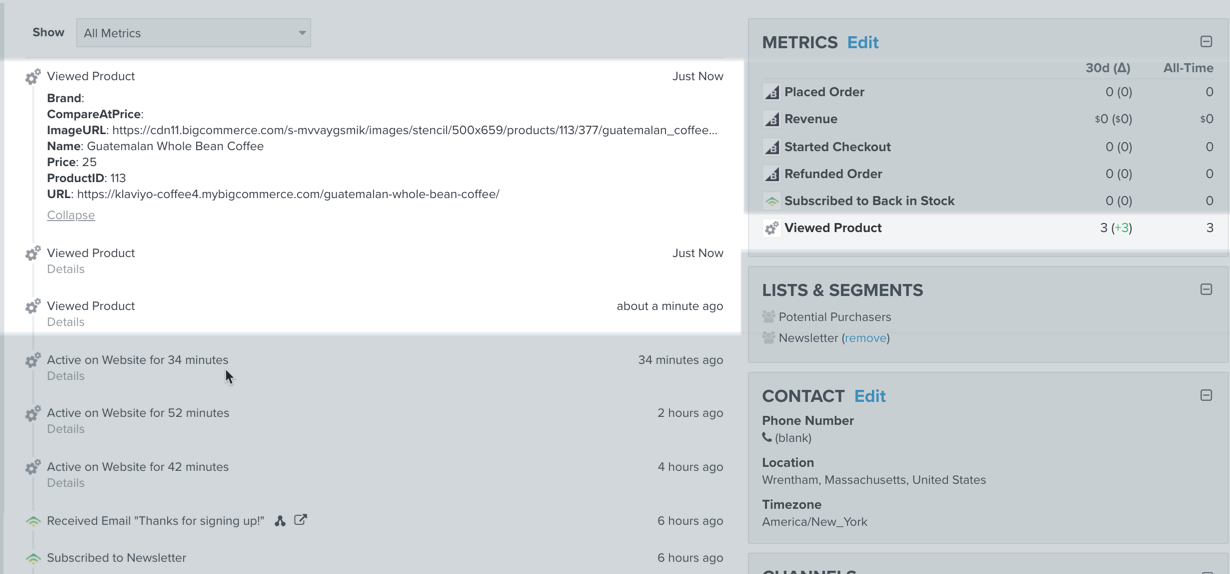This screenshot has width=1230, height=574.
Task: Click the flow icon next to Received Email
Action: (280, 521)
